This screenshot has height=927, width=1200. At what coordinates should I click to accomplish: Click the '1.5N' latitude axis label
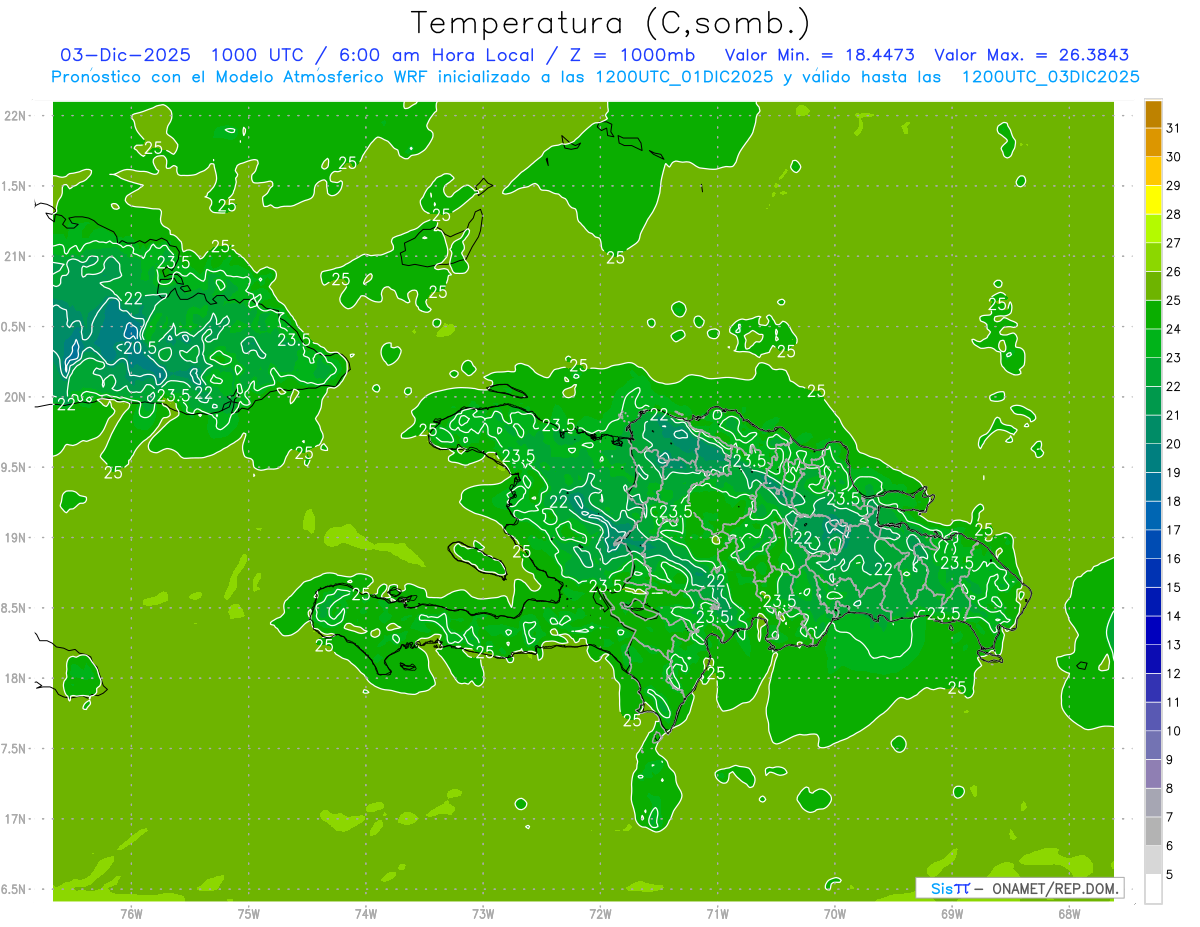coord(15,186)
